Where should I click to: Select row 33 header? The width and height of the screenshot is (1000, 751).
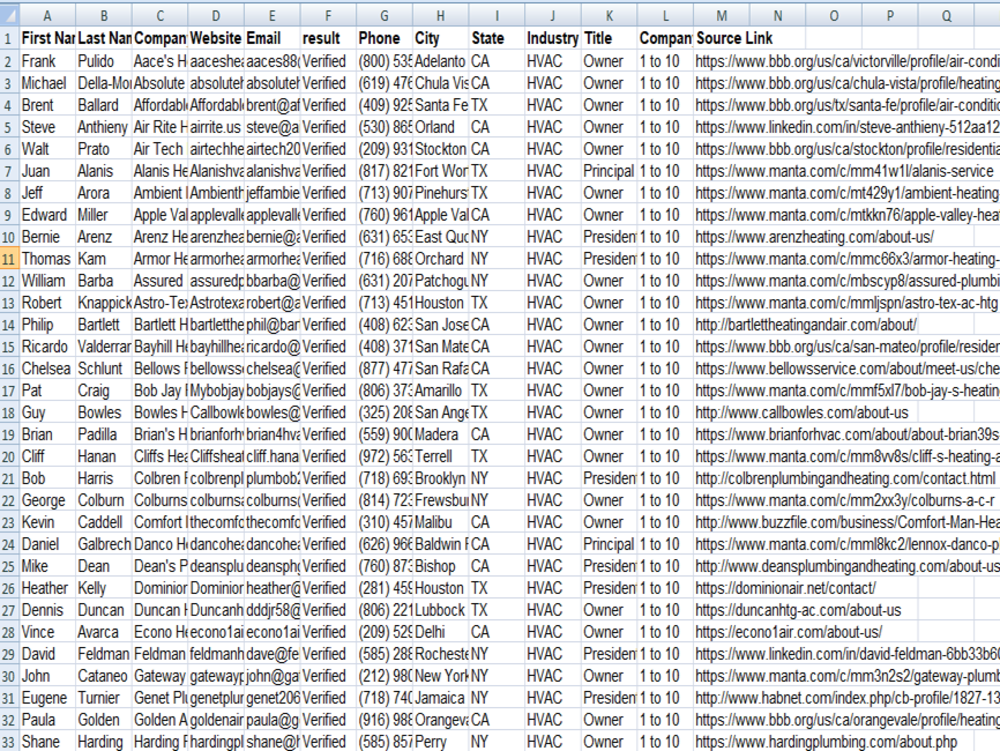tap(9, 742)
